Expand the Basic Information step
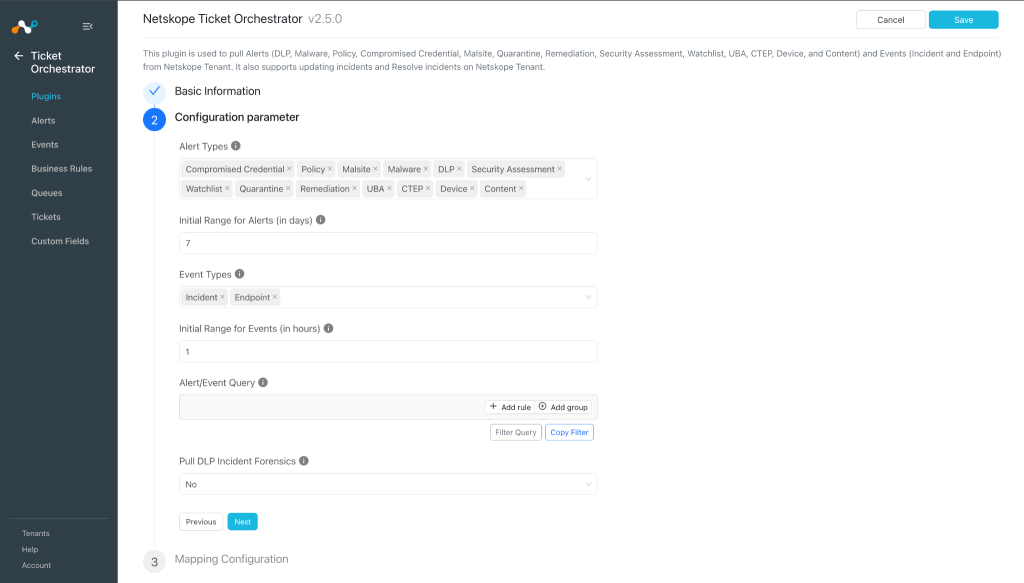The image size is (1024, 583). point(217,91)
